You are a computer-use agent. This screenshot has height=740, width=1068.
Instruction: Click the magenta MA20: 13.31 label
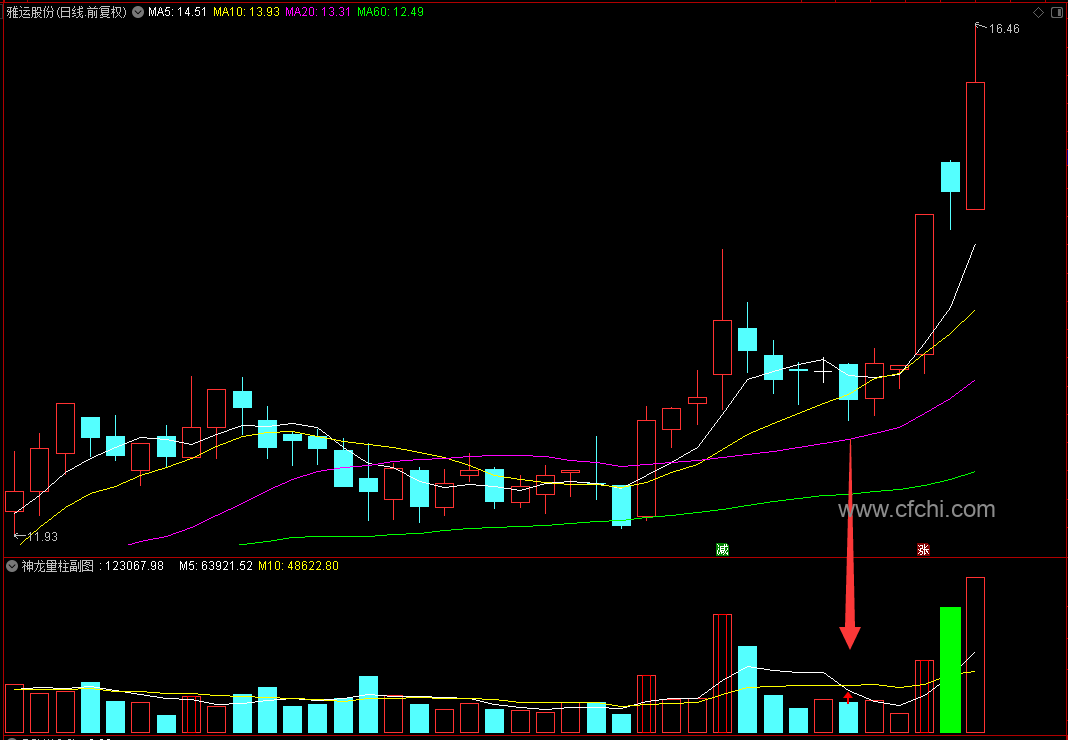pos(318,12)
